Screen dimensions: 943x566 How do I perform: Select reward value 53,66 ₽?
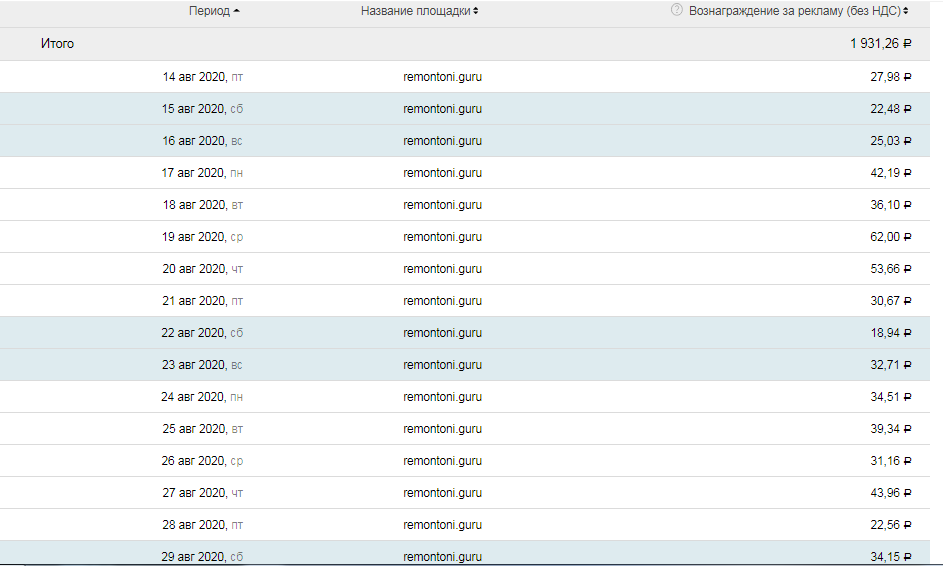[x=891, y=268]
